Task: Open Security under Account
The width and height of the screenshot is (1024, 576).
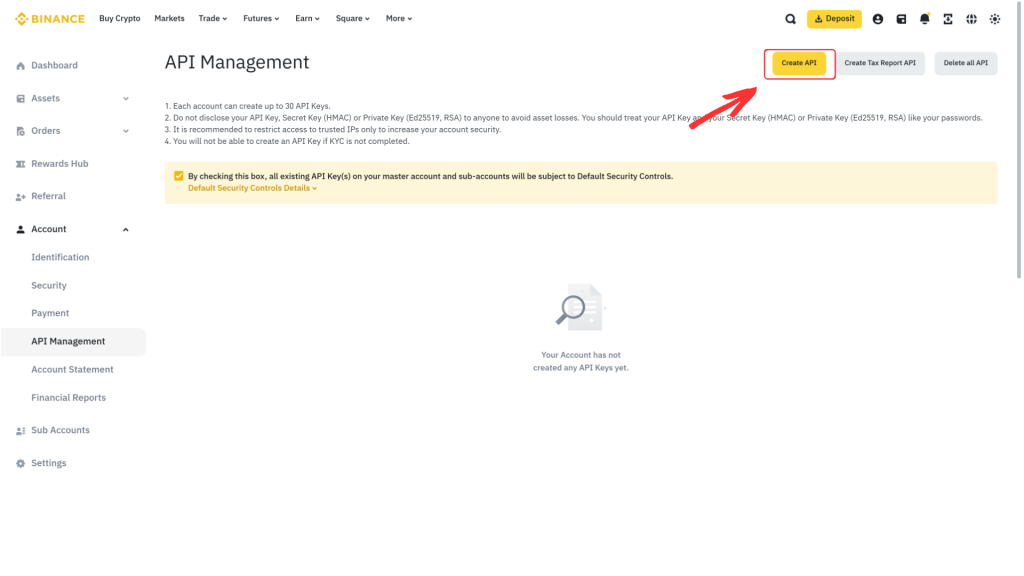Action: tap(49, 285)
